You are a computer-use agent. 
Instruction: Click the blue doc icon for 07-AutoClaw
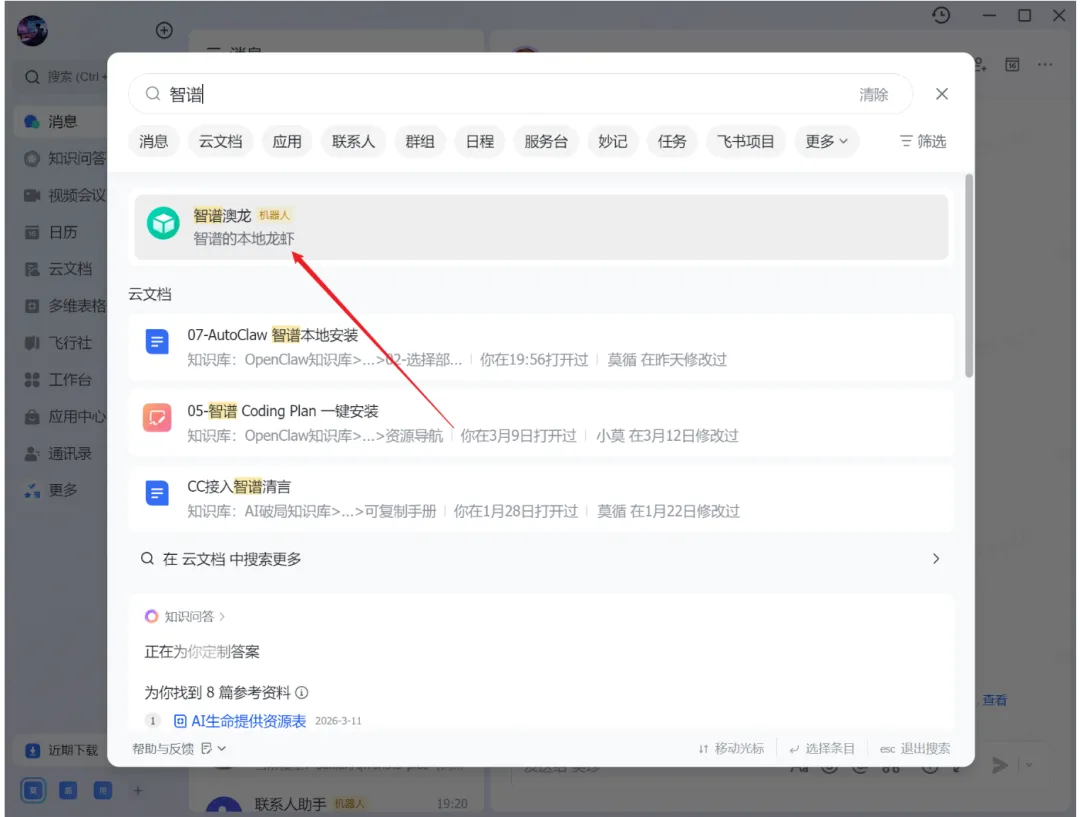(x=157, y=341)
